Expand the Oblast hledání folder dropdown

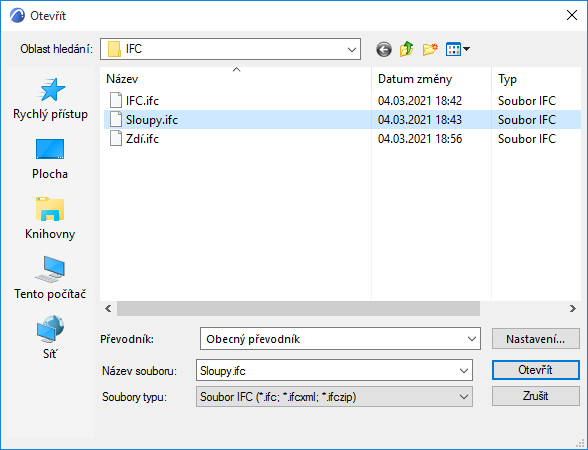click(352, 49)
